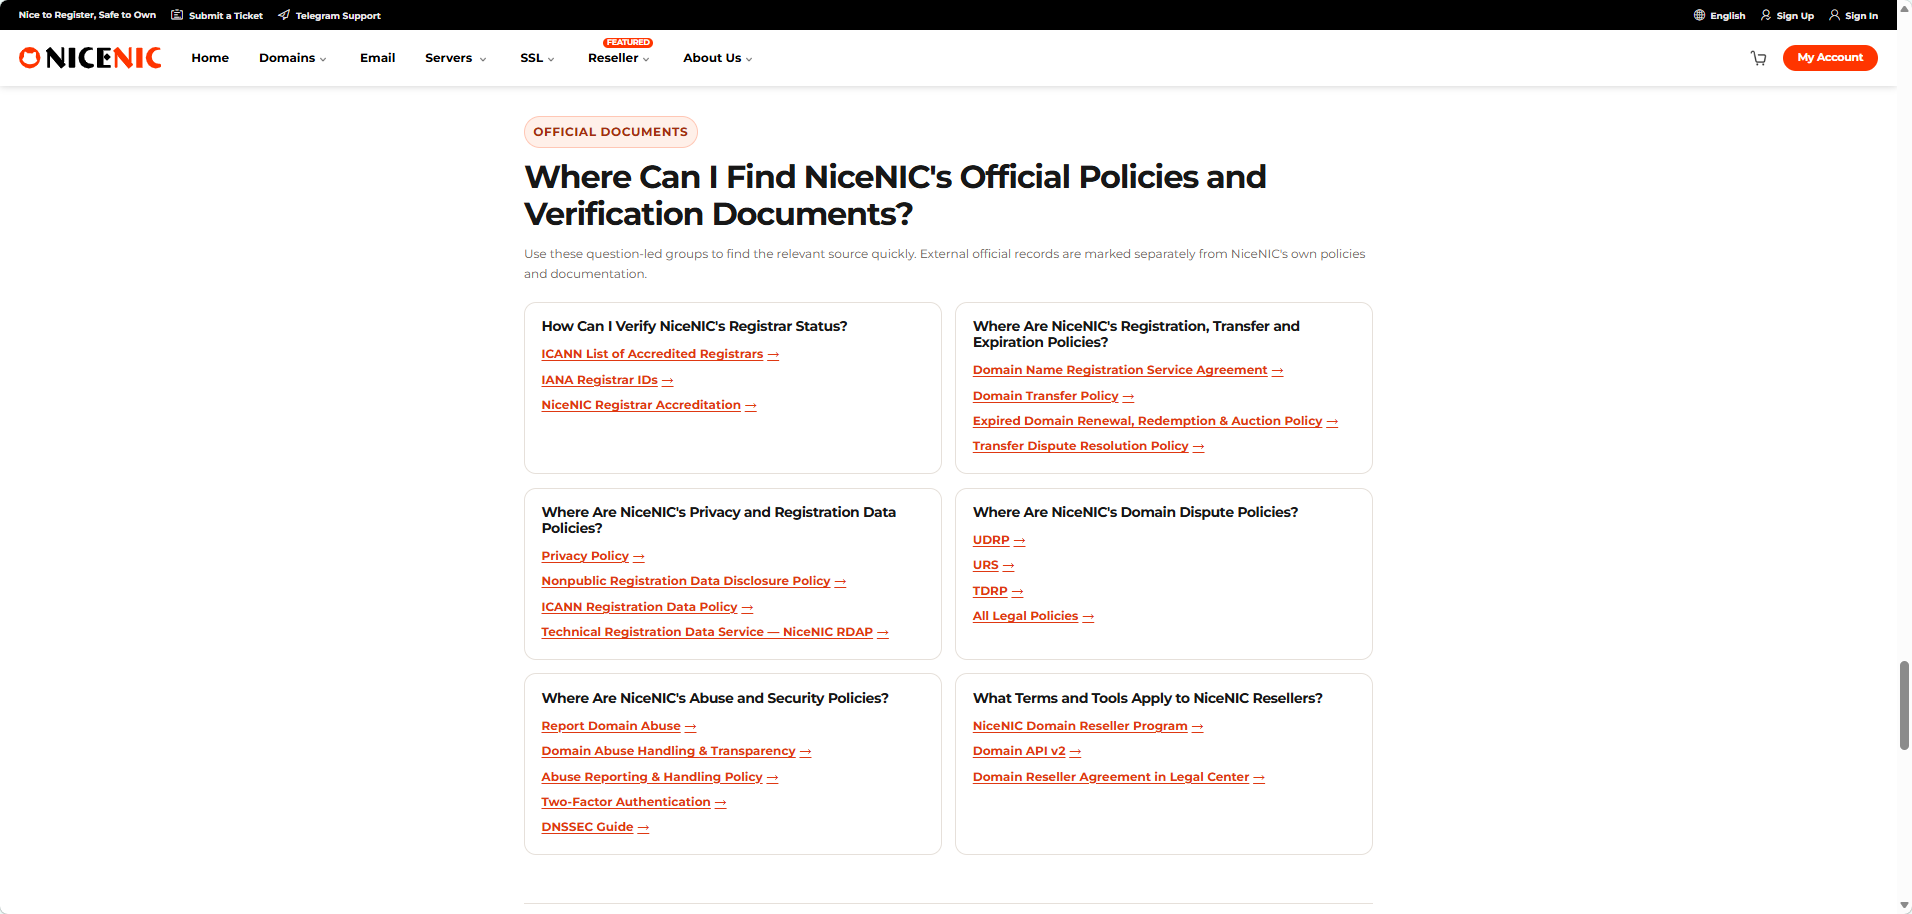Open the English language selector
Image resolution: width=1912 pixels, height=914 pixels.
[1727, 16]
